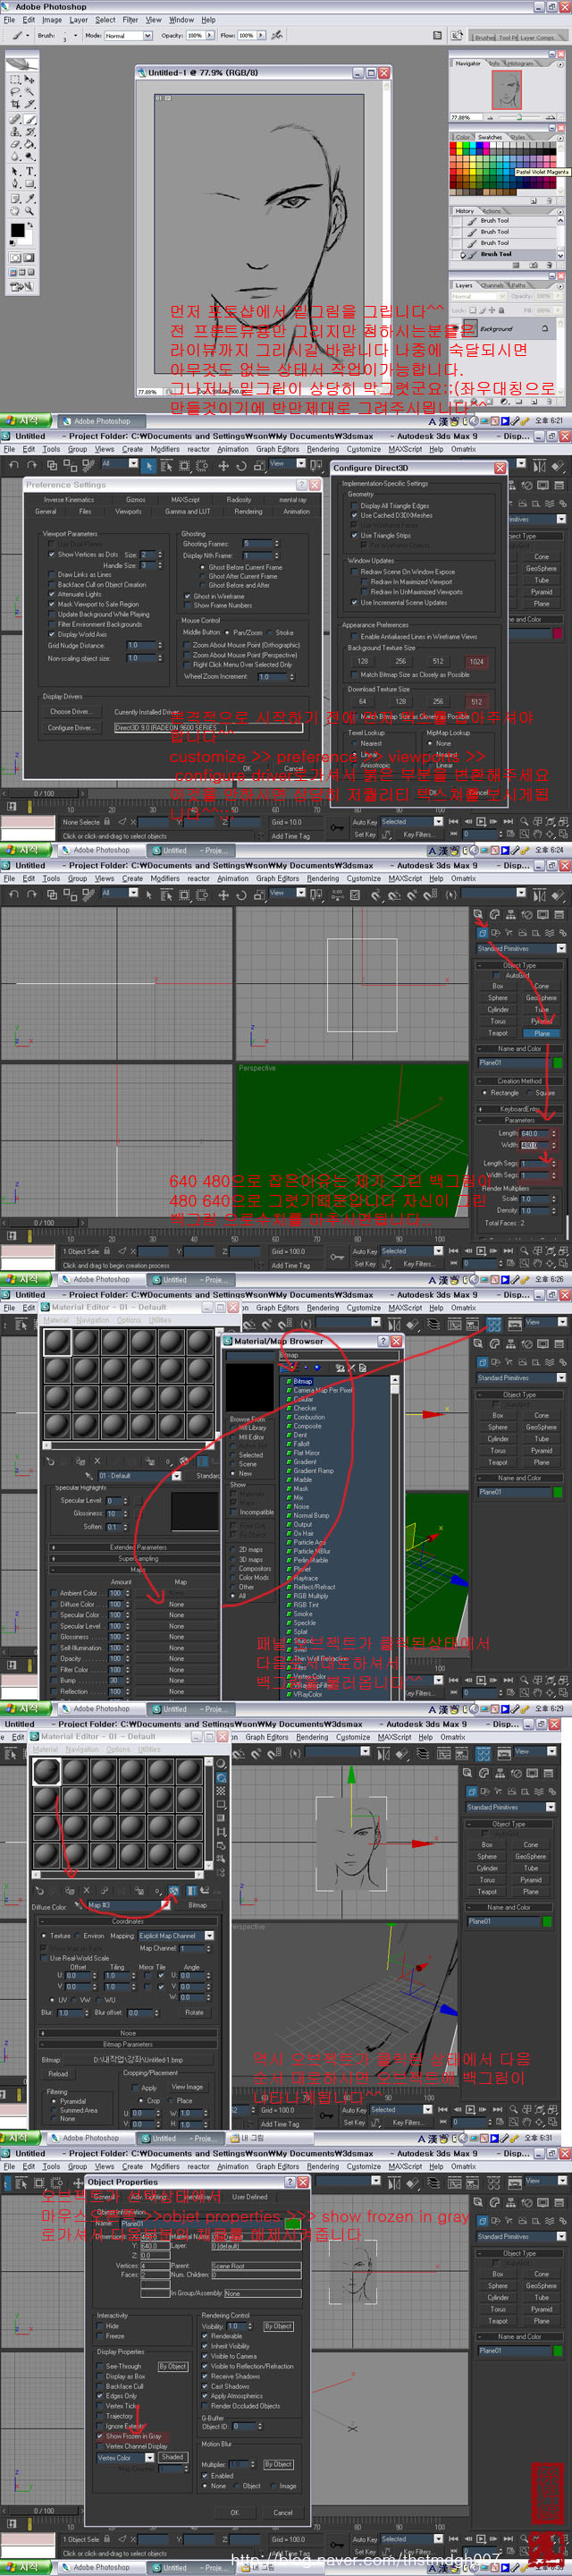Viewport: 572px width, 2576px height.
Task: Select the Move tool in Photoshop toolbox
Action: point(30,78)
